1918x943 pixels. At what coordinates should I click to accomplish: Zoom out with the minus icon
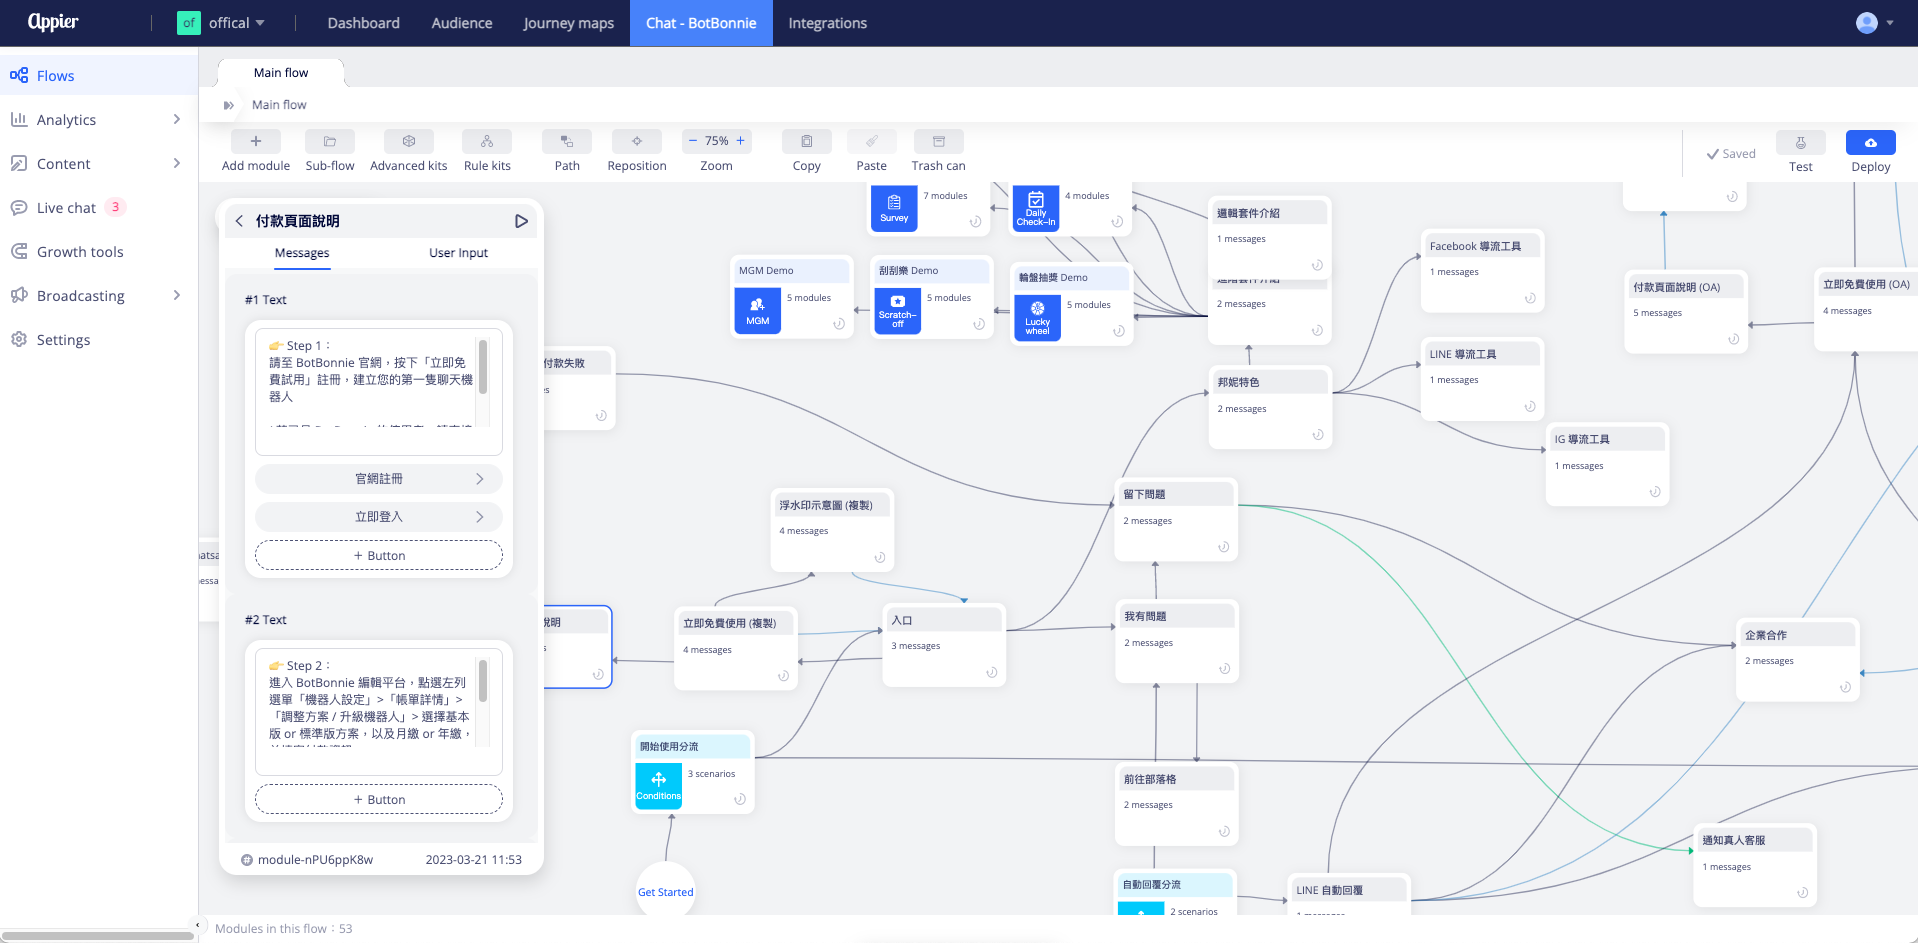point(692,141)
